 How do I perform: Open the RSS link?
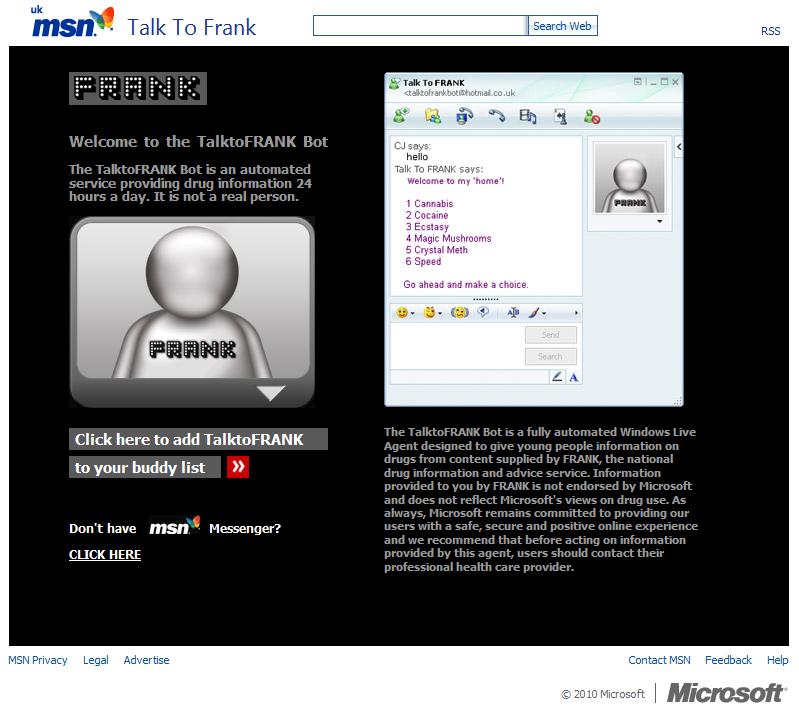pos(770,31)
